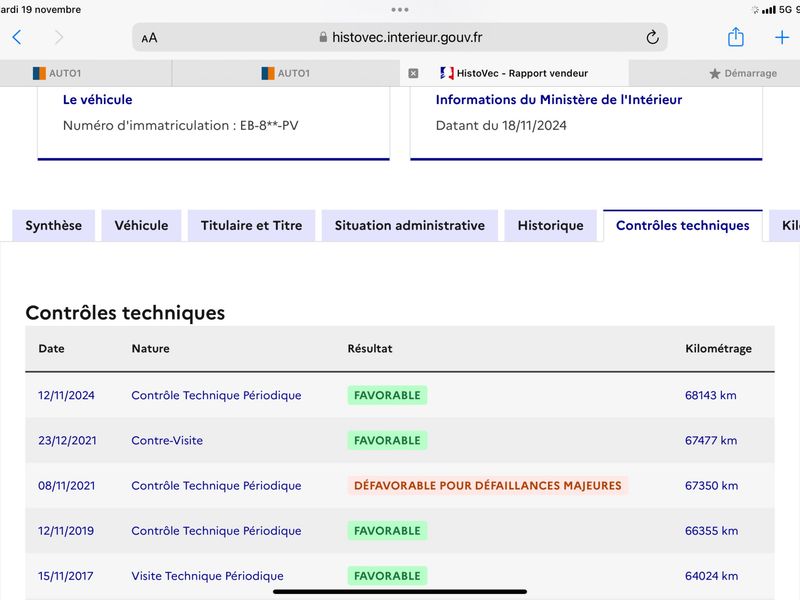Screen dimensions: 800x600
Task: Switch to the Historique tab
Action: click(551, 226)
